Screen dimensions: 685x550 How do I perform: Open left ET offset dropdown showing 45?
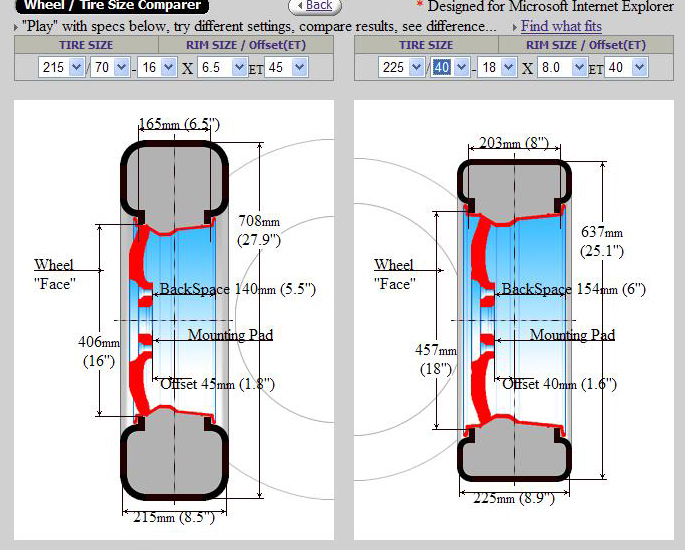point(286,67)
